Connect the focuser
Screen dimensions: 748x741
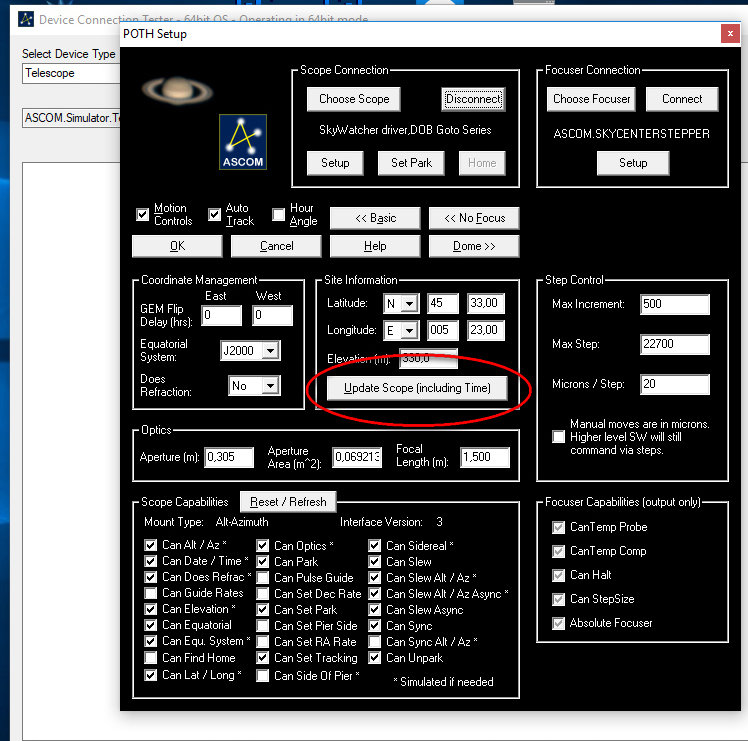[x=682, y=99]
